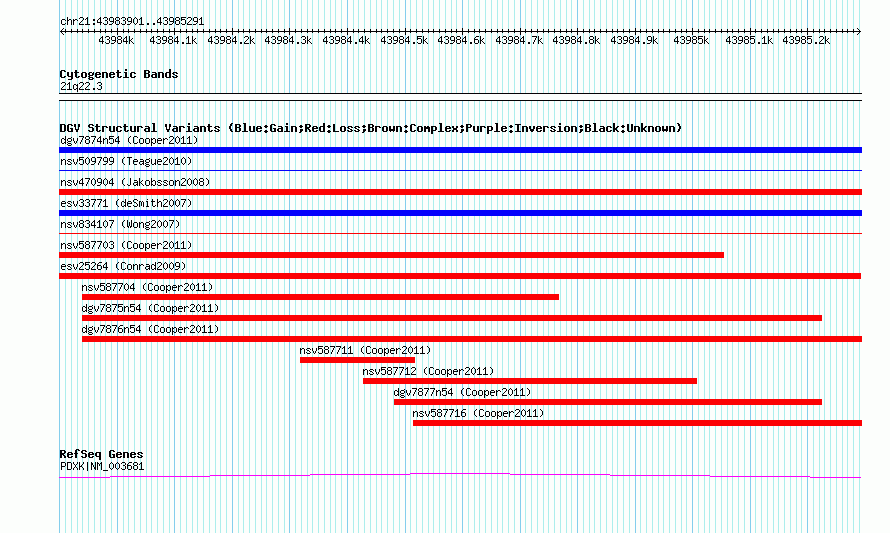The width and height of the screenshot is (890, 533).
Task: Click the nsv834107 thin red line
Action: click(x=460, y=233)
